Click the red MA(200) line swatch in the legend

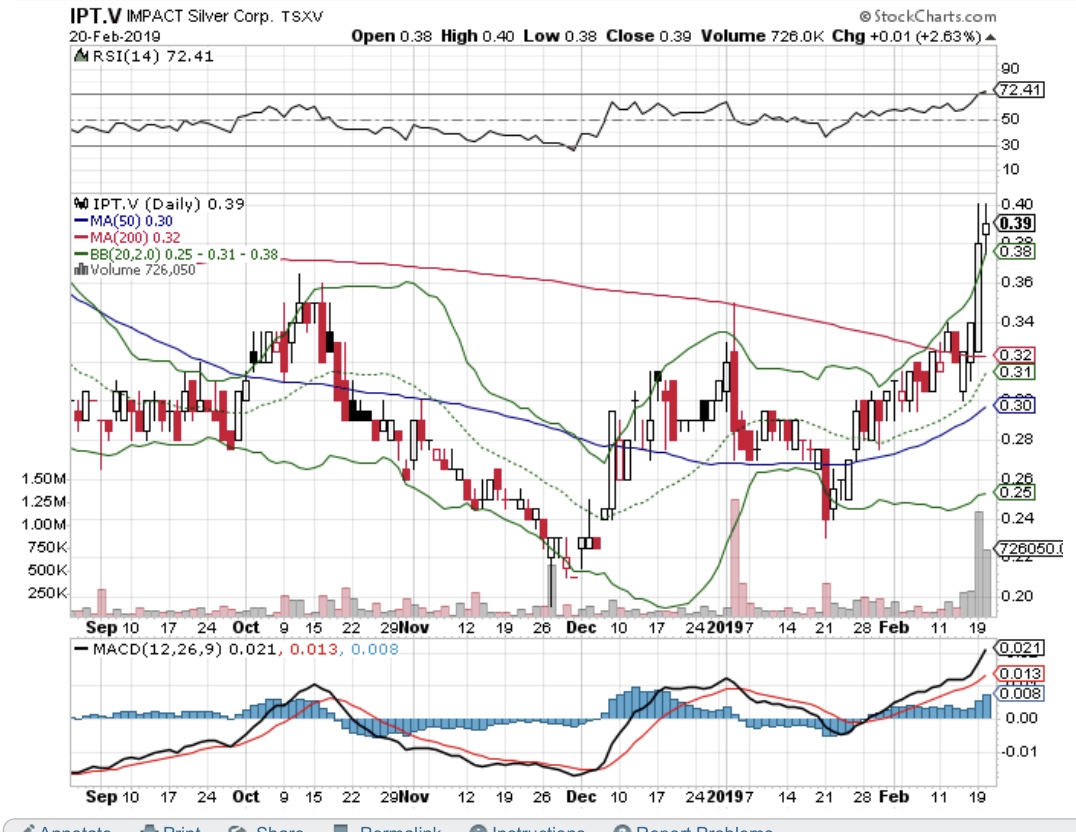click(80, 238)
